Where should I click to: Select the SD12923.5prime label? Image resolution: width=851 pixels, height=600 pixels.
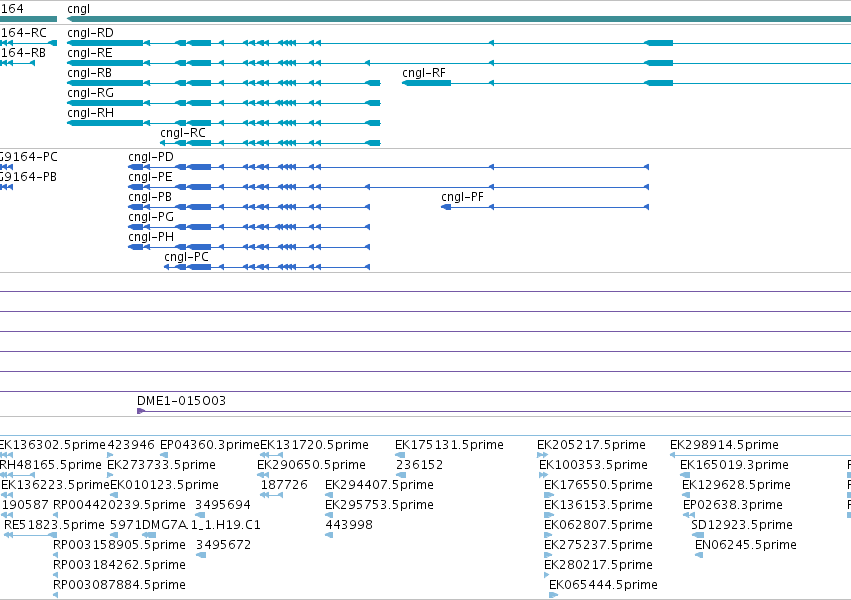(x=742, y=526)
